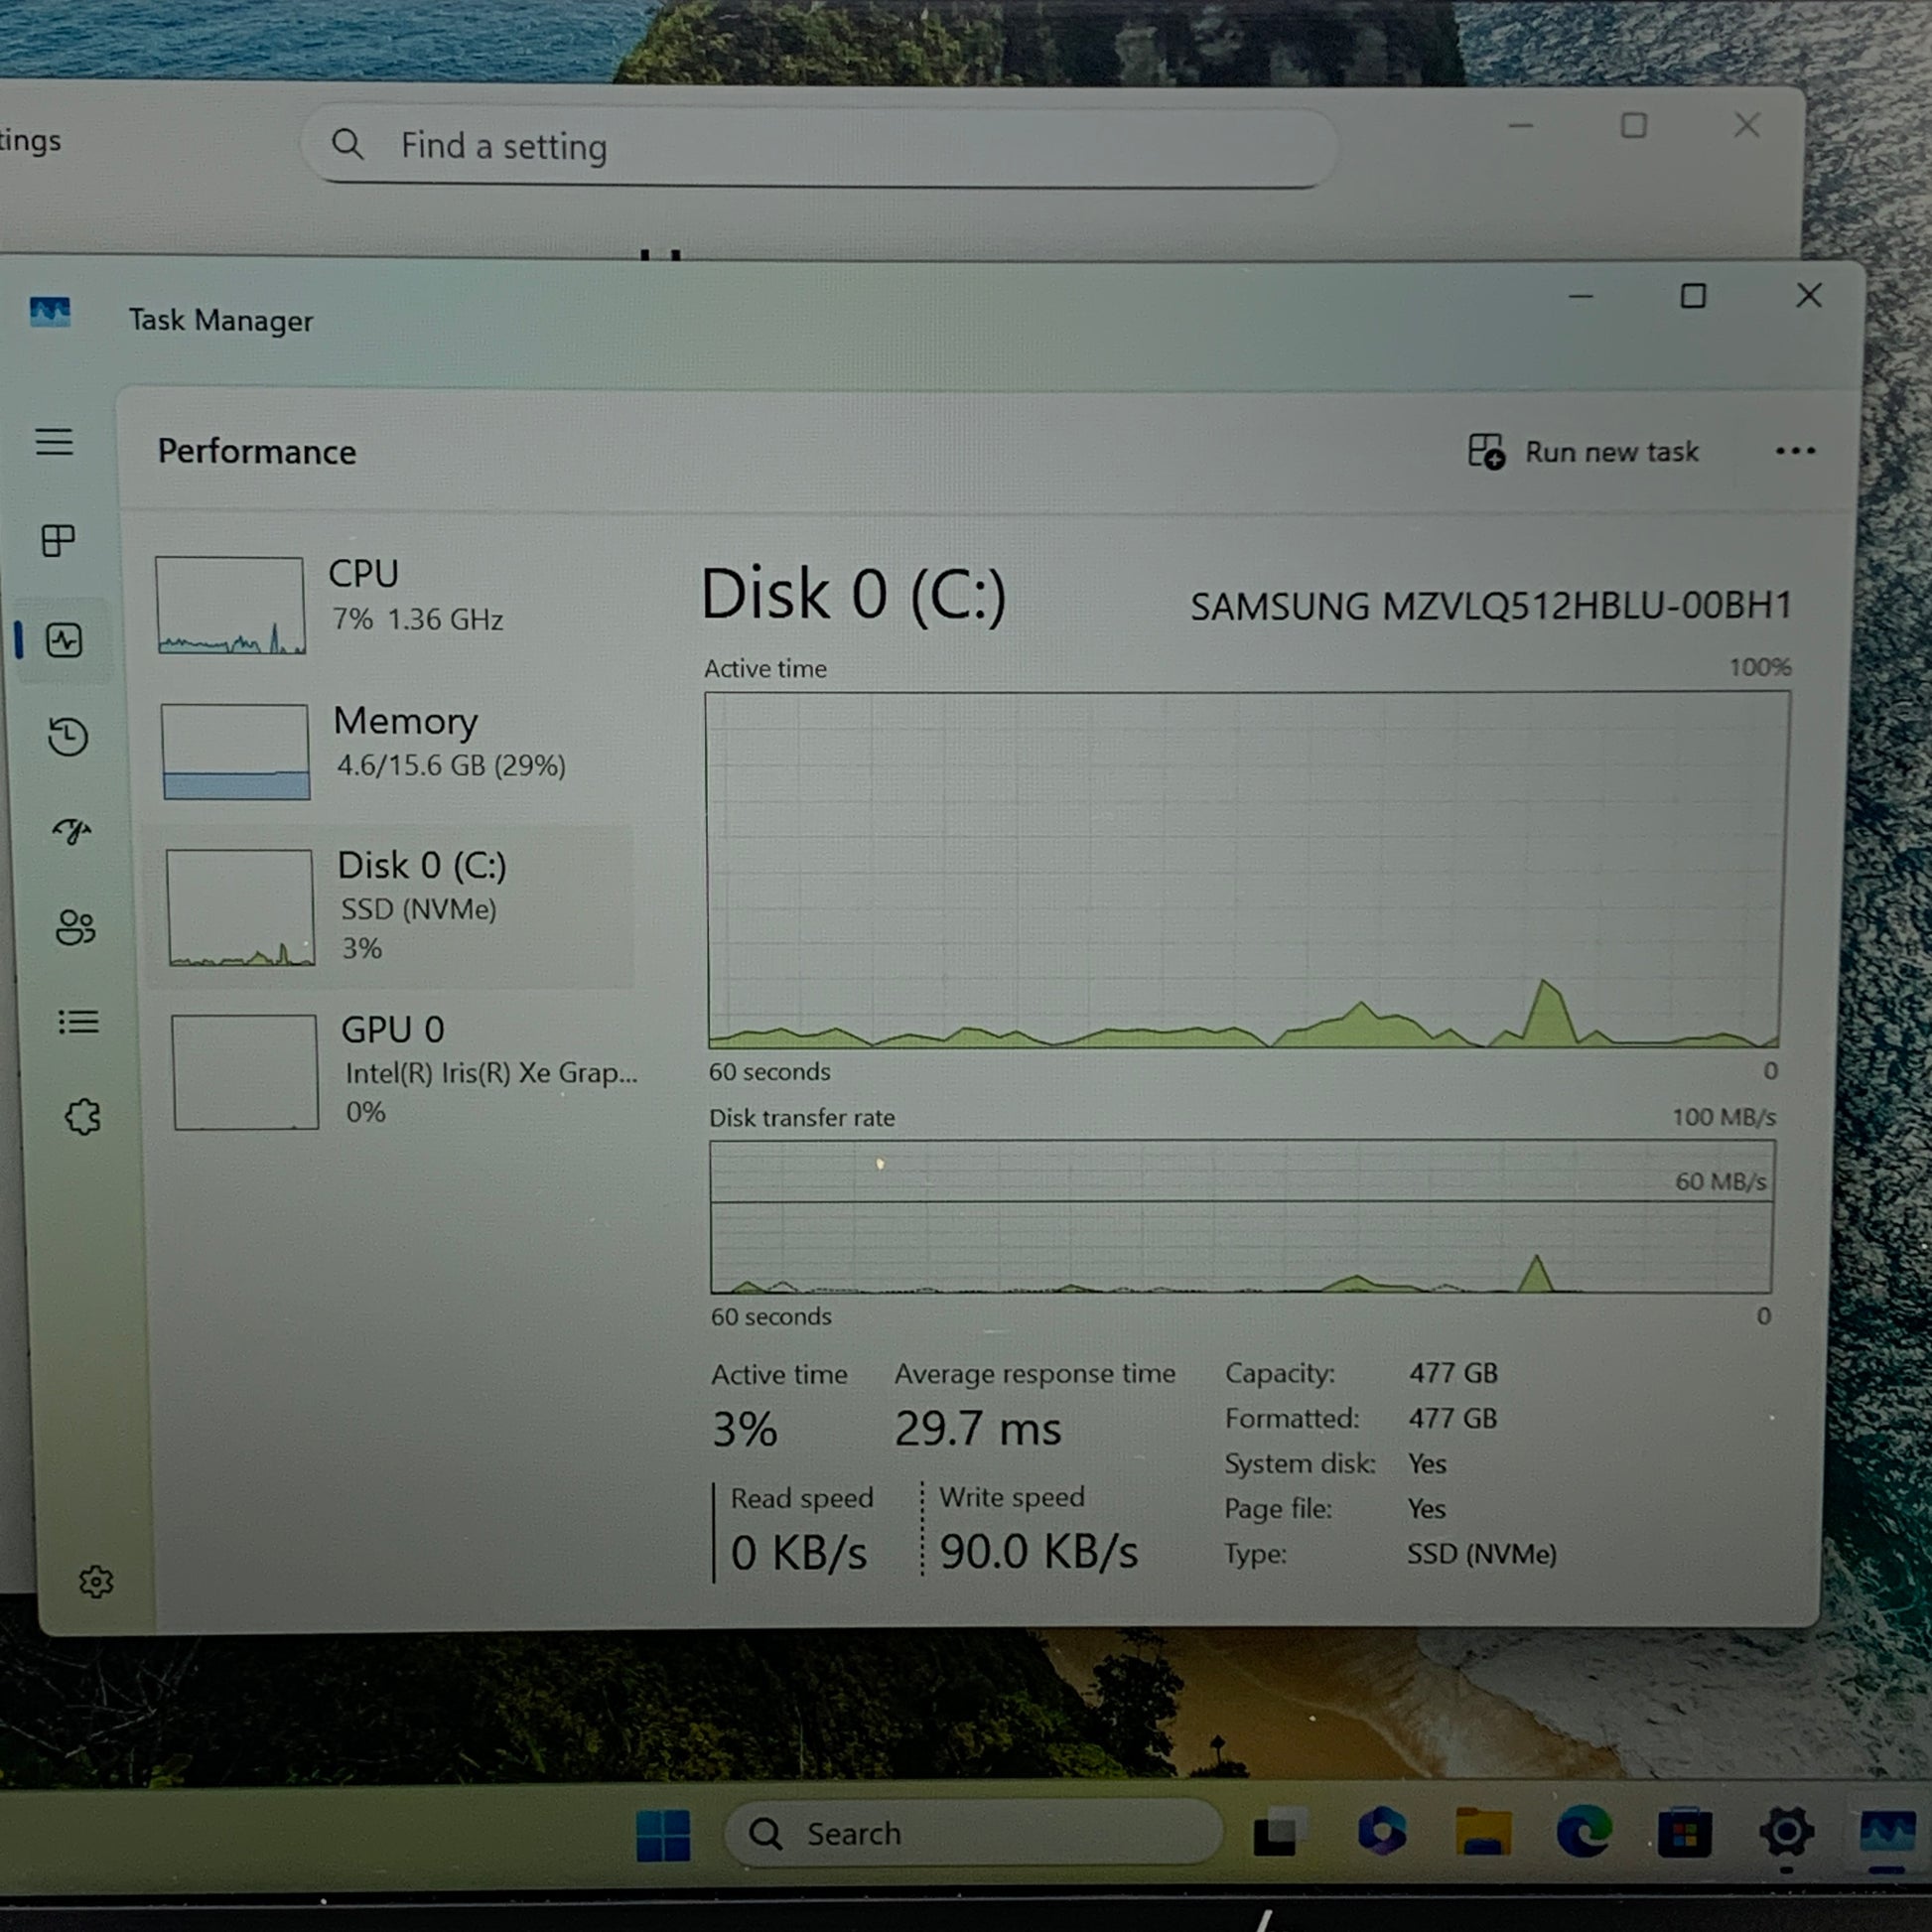Image resolution: width=1932 pixels, height=1932 pixels.
Task: Select the Performance page icon
Action: click(x=64, y=640)
